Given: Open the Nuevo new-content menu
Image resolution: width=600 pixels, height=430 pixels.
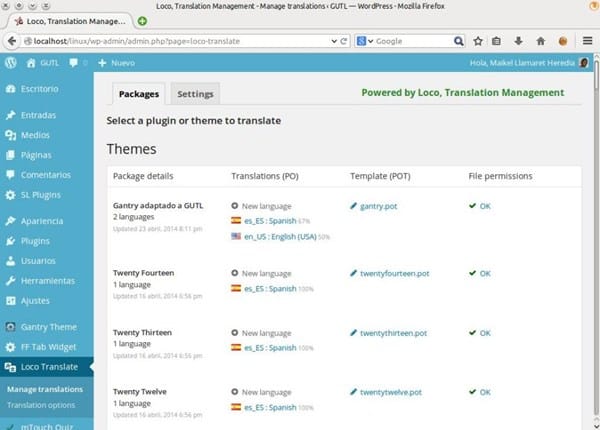Looking at the screenshot, I should 117,63.
